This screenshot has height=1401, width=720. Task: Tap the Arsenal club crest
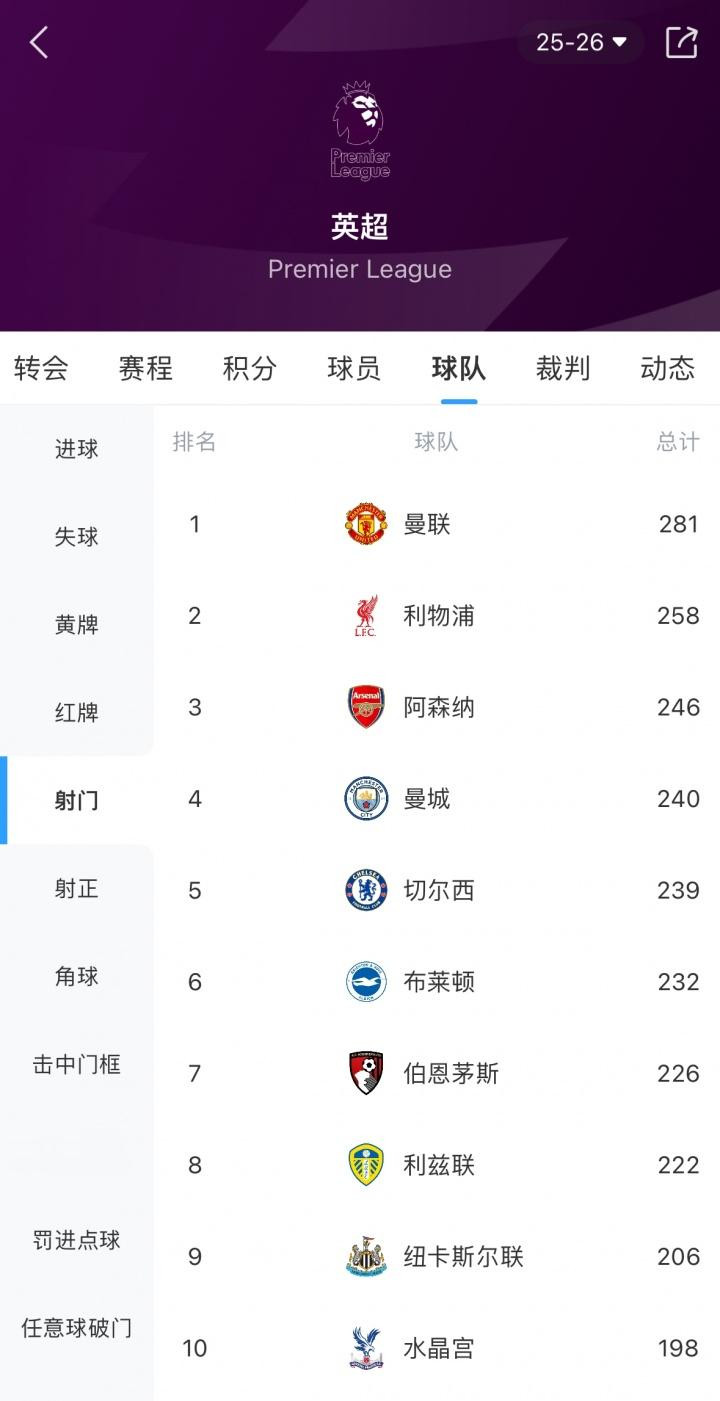tap(366, 707)
